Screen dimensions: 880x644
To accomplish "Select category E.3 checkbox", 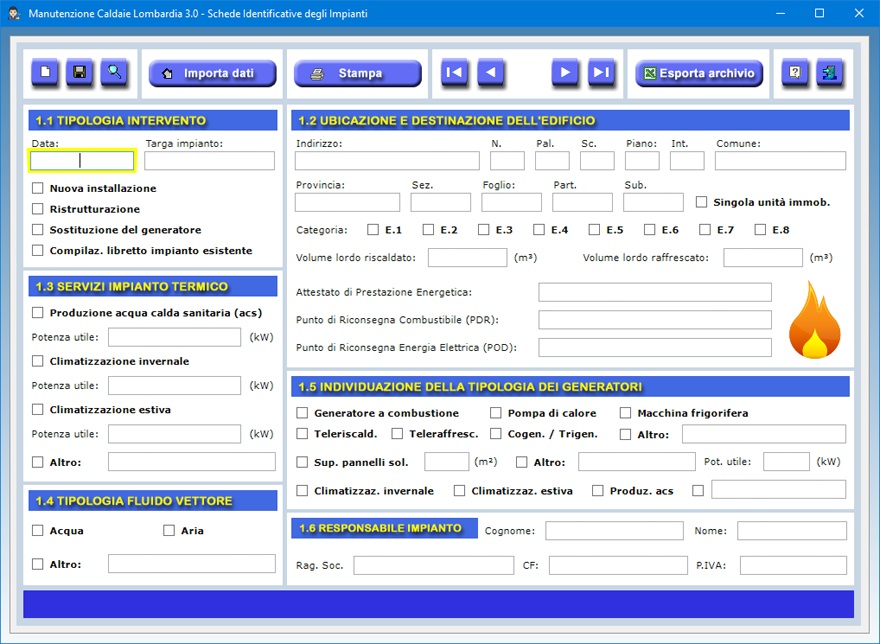I will [484, 230].
